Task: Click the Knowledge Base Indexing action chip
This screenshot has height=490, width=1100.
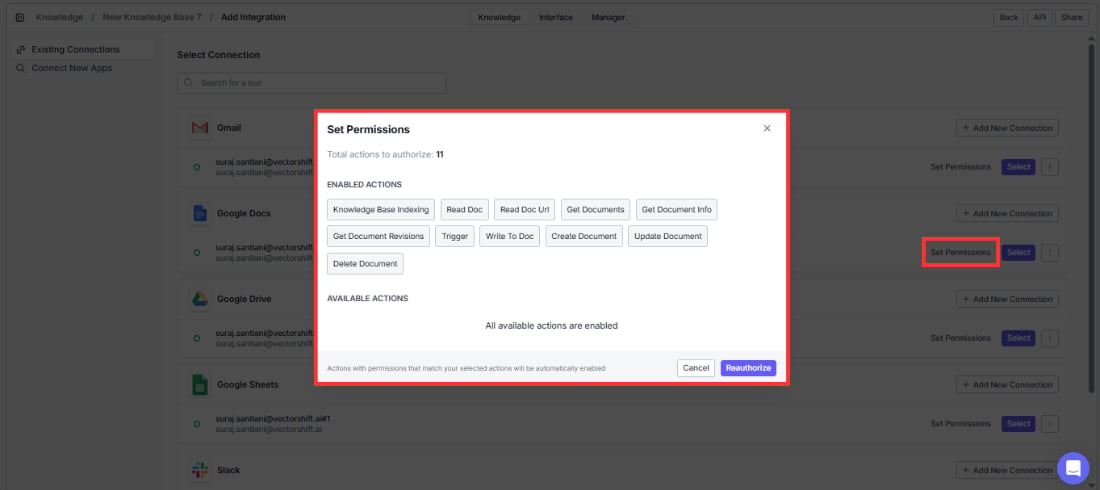Action: click(381, 210)
